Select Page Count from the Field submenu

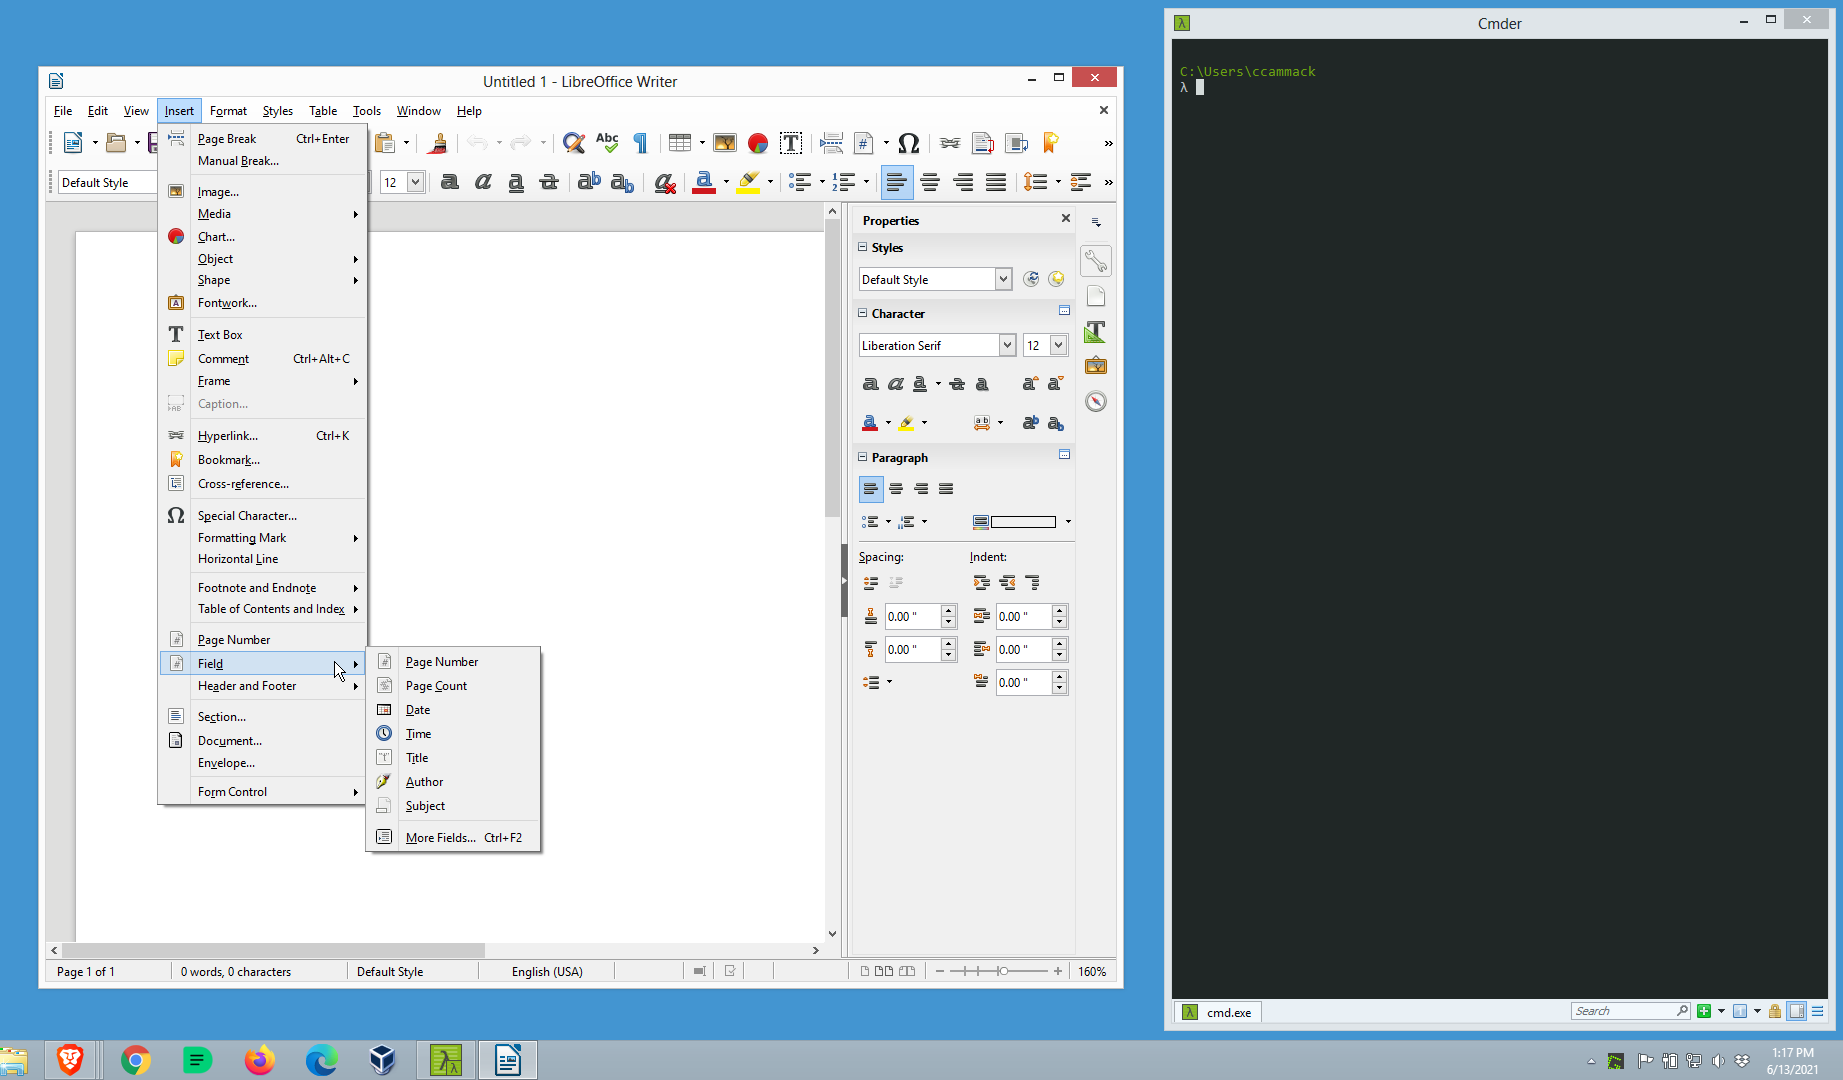(x=436, y=686)
